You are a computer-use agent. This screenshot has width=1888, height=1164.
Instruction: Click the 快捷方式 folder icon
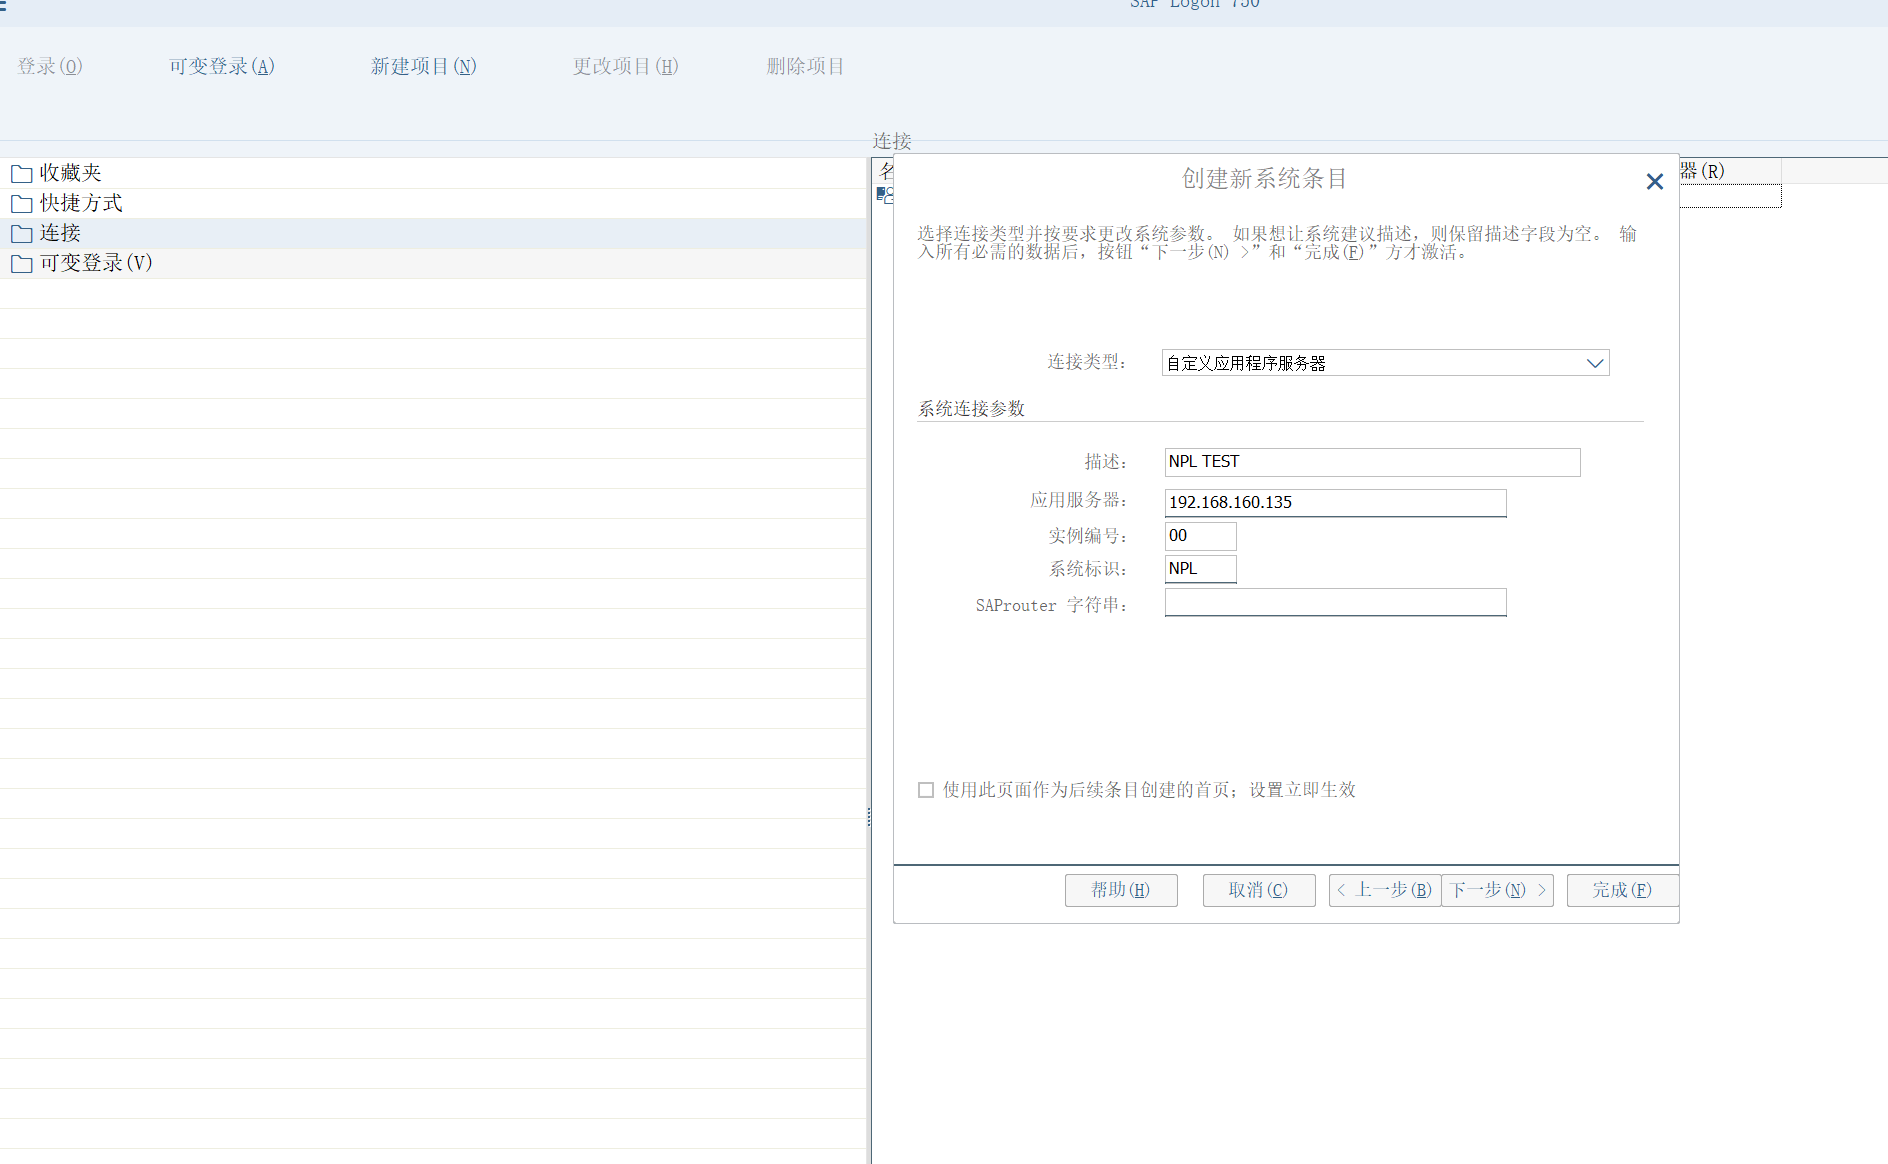click(x=21, y=204)
